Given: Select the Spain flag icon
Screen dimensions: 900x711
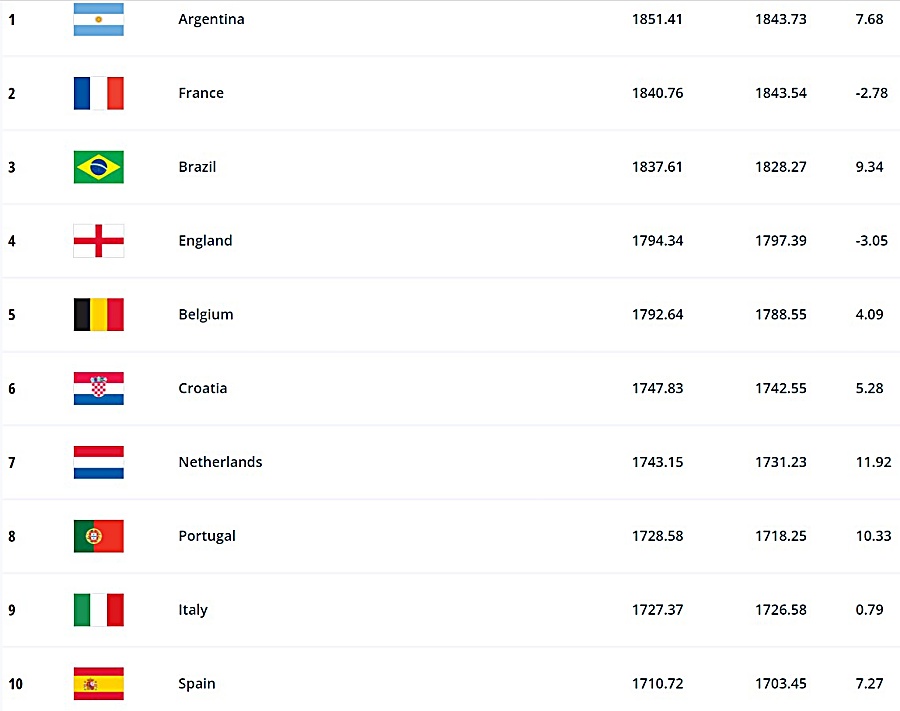Looking at the screenshot, I should point(99,683).
